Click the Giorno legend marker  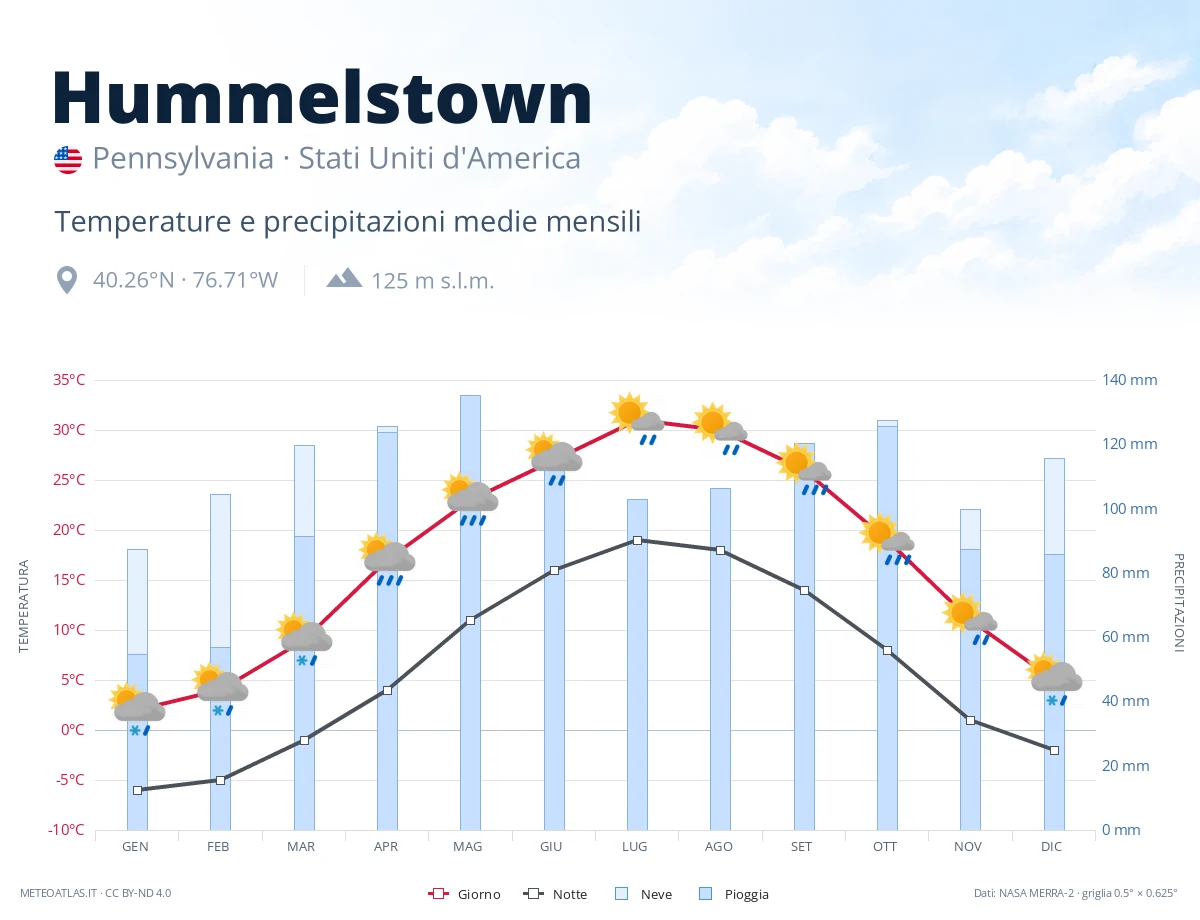point(437,894)
